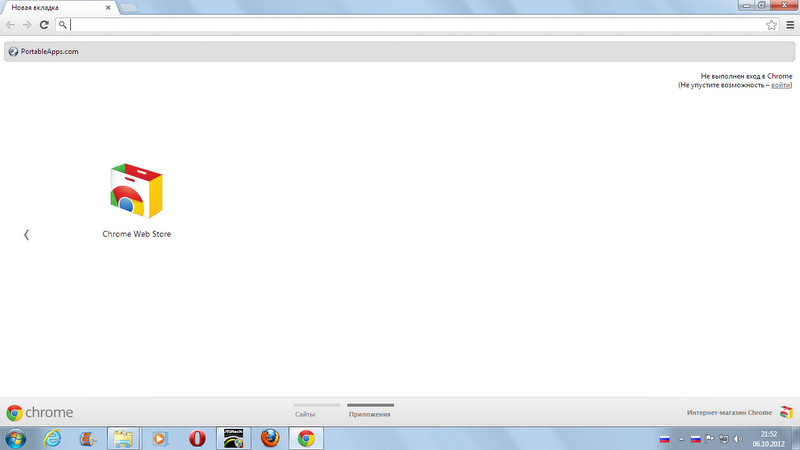Click the network tray icon
The image size is (800, 450).
pos(724,439)
